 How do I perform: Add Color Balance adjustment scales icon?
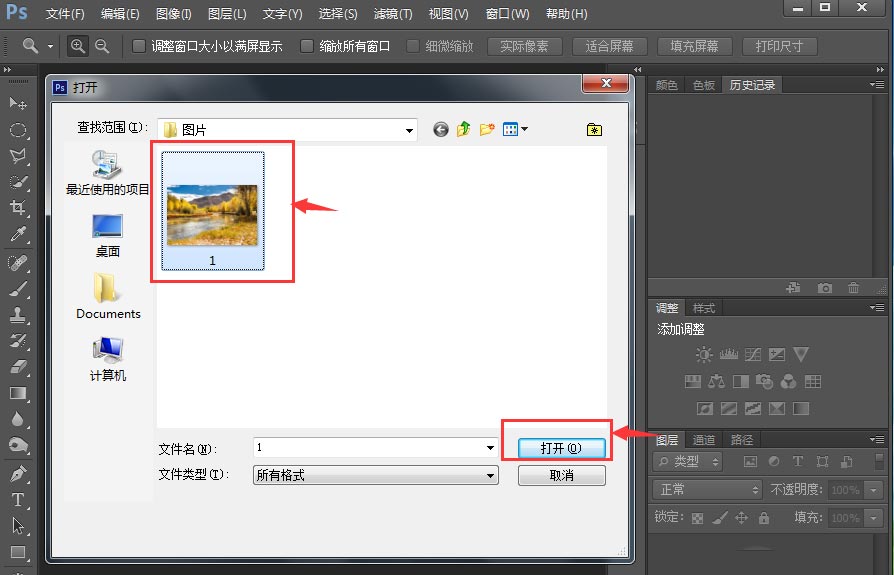click(716, 381)
